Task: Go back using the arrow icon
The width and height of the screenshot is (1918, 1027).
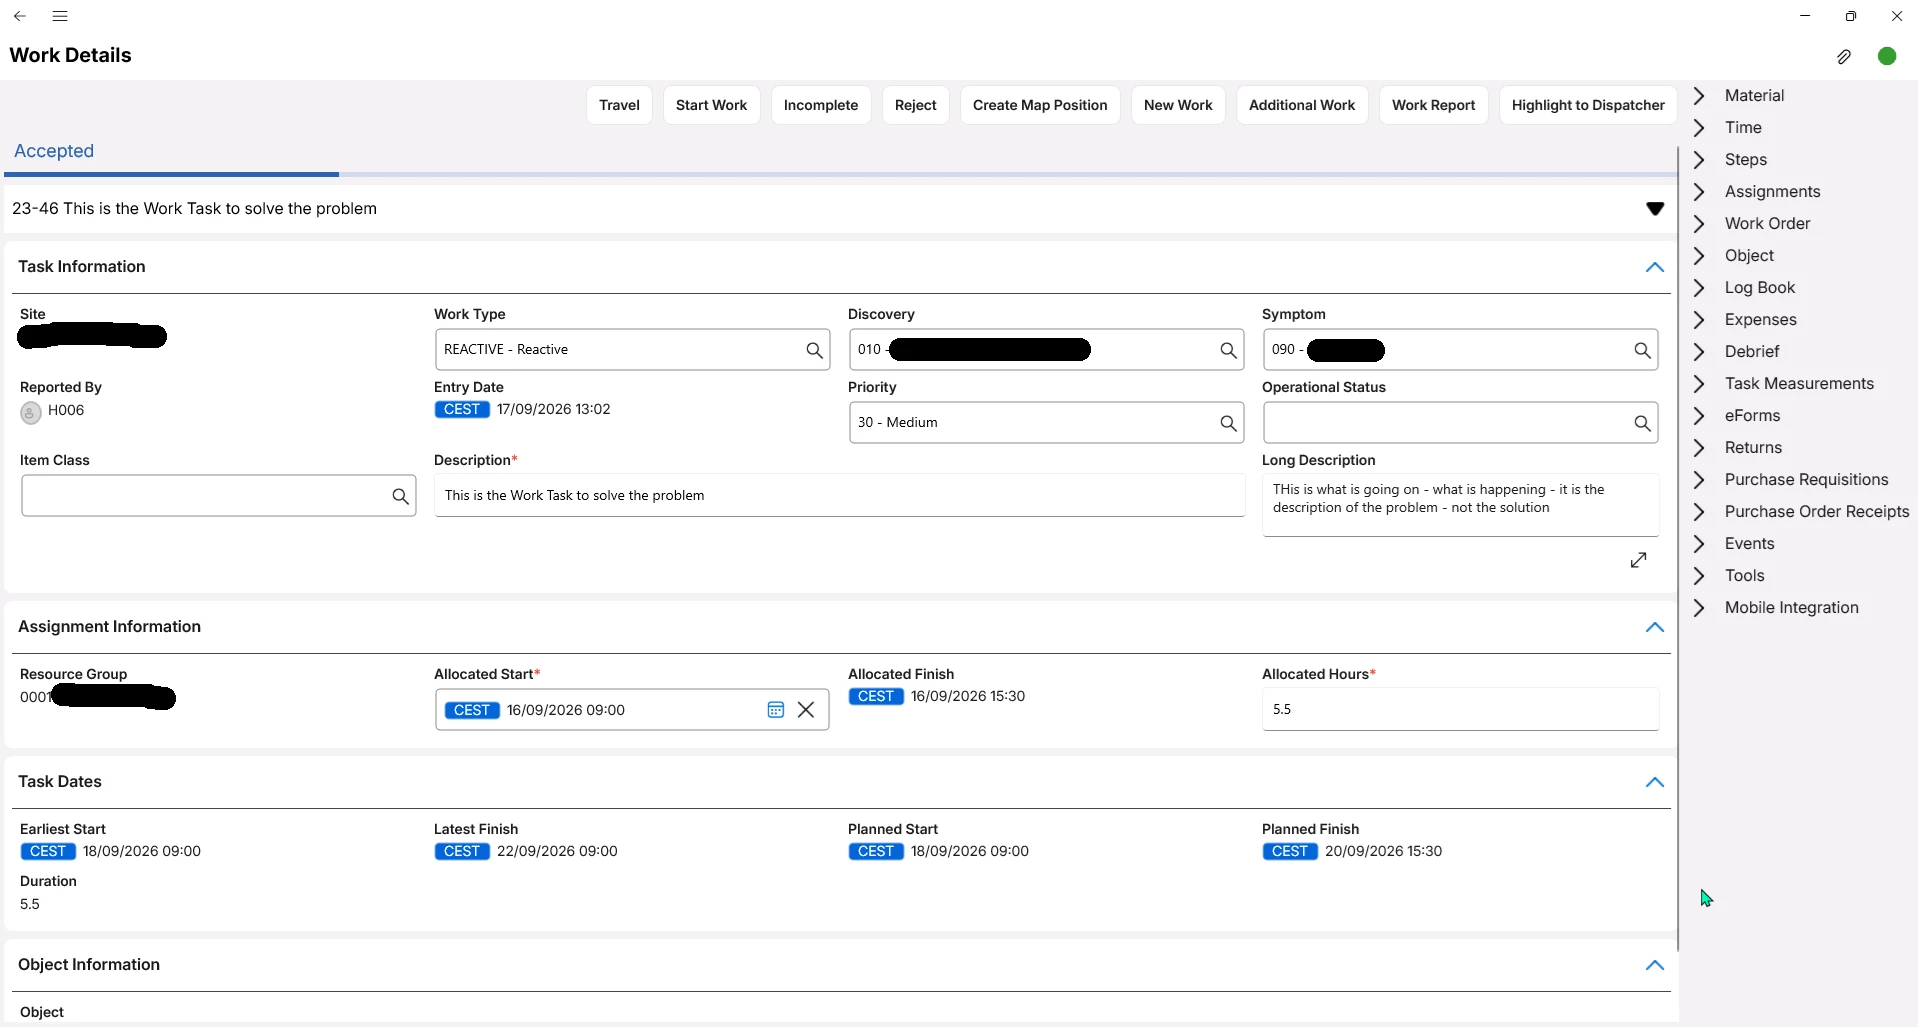Action: point(20,16)
